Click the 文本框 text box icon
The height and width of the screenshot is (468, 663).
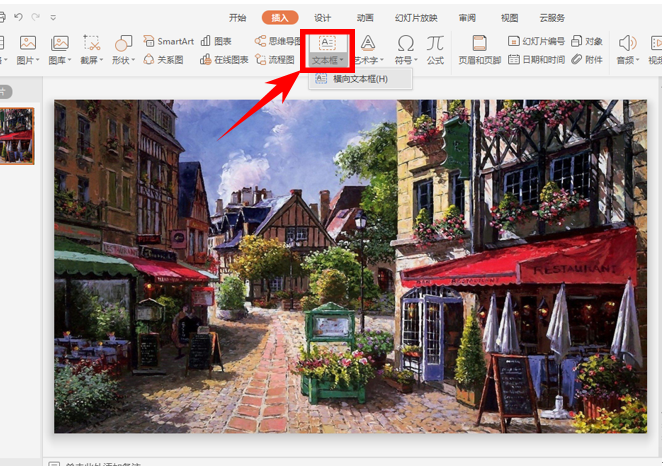point(327,43)
